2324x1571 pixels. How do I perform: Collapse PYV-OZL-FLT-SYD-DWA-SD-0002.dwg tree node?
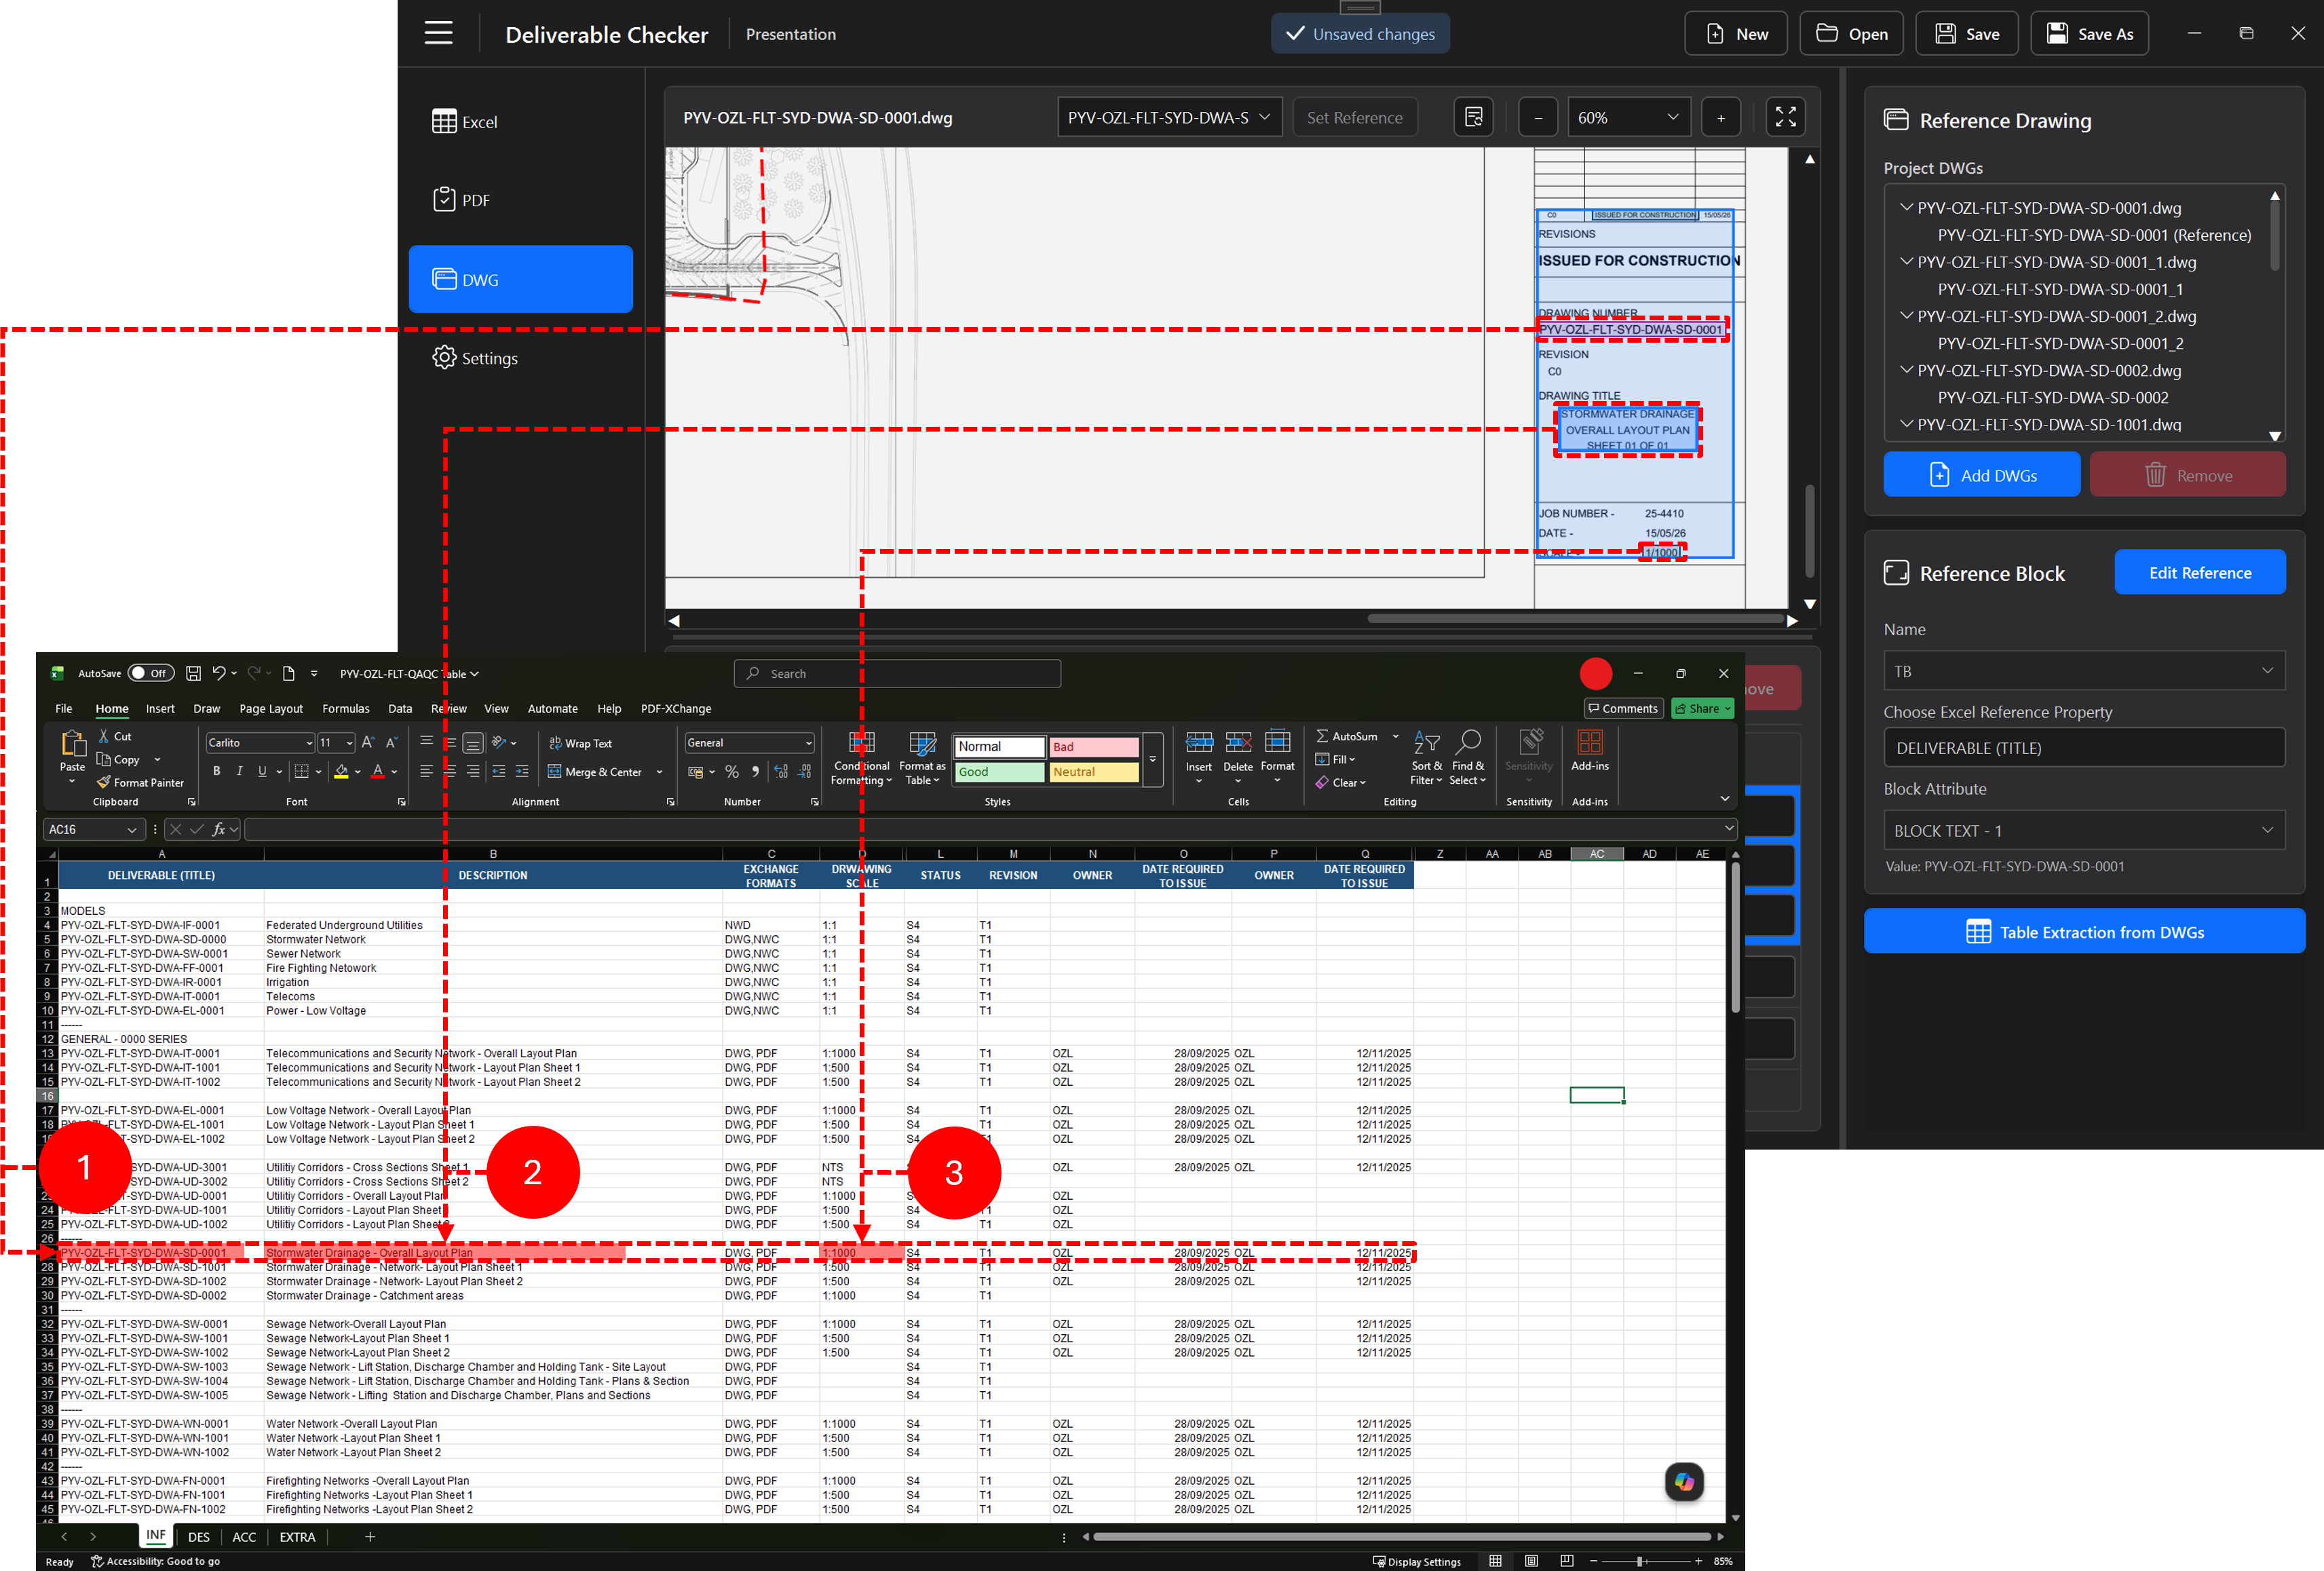click(x=1906, y=369)
